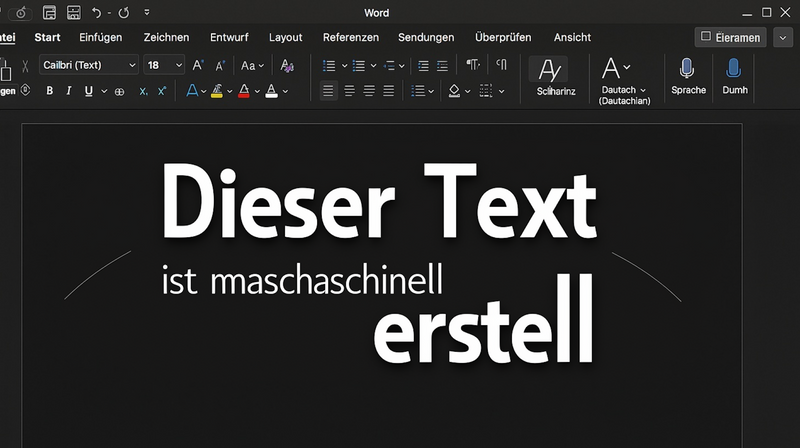Toggle italic formatting with the I icon
The image size is (800, 448).
pyautogui.click(x=69, y=91)
